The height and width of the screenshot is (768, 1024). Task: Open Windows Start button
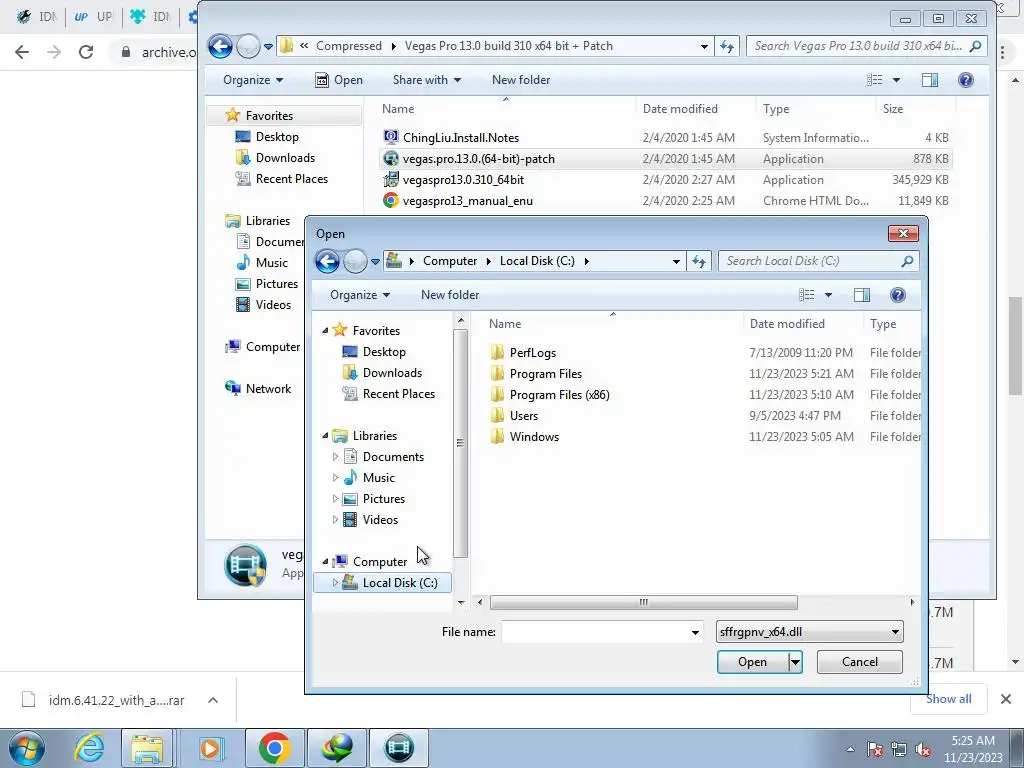[x=27, y=748]
